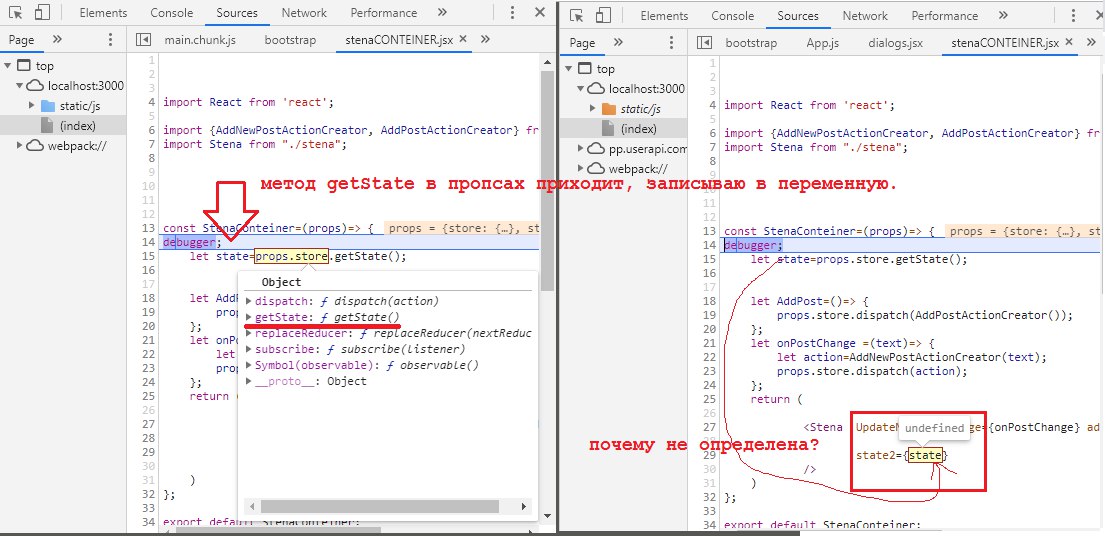Close the left DevTools panel
Screen dimensions: 1105x536
pyautogui.click(x=540, y=13)
